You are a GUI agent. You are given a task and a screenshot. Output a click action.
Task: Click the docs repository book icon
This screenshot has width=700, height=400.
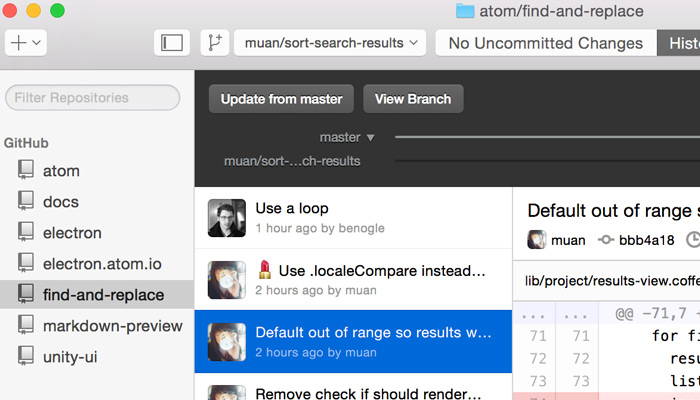[x=26, y=201]
